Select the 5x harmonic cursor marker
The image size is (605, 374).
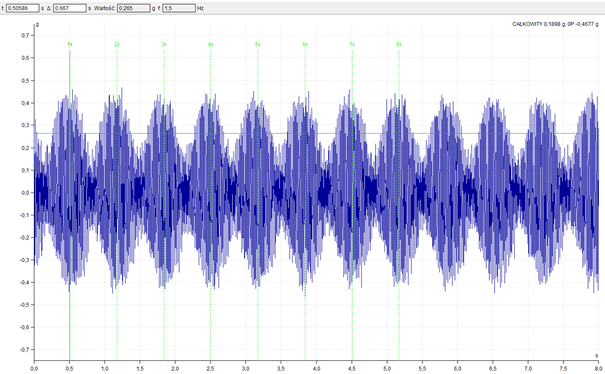tap(258, 44)
